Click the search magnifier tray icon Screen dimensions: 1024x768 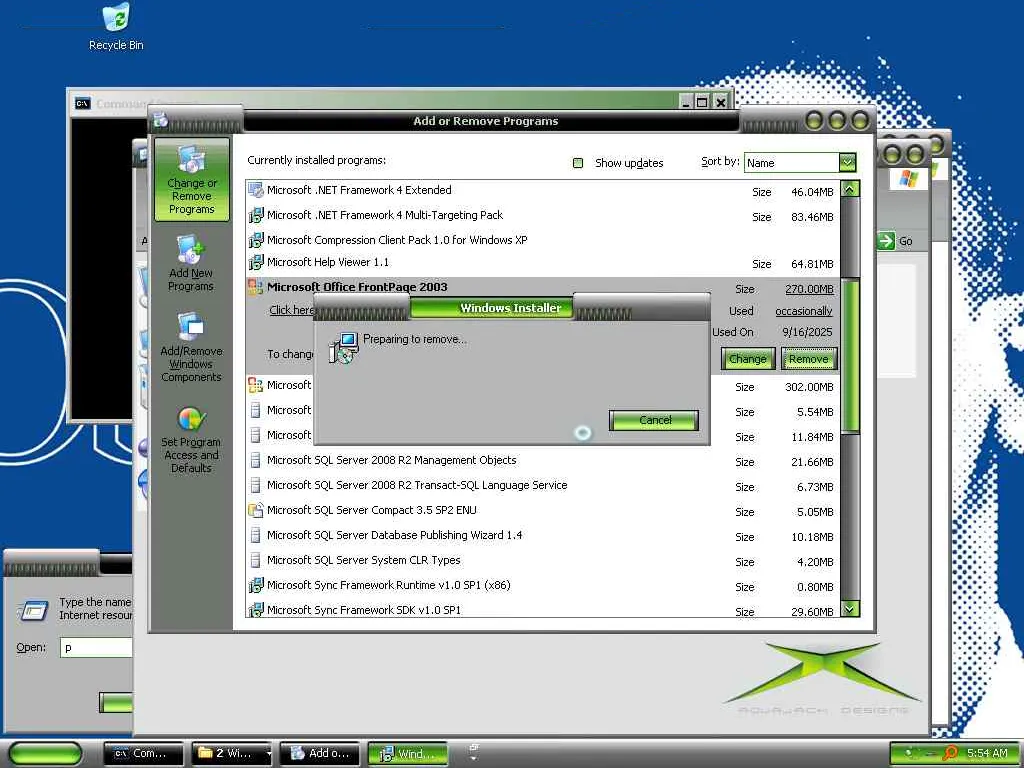(x=951, y=753)
